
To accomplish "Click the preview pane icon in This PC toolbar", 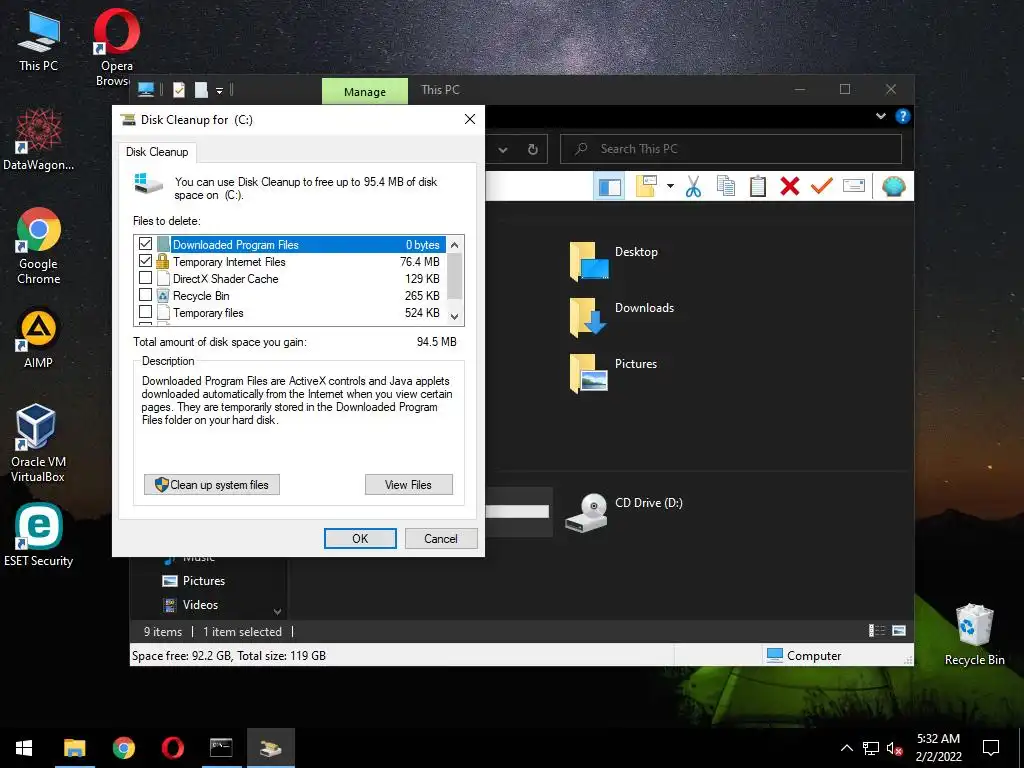I will click(x=609, y=187).
